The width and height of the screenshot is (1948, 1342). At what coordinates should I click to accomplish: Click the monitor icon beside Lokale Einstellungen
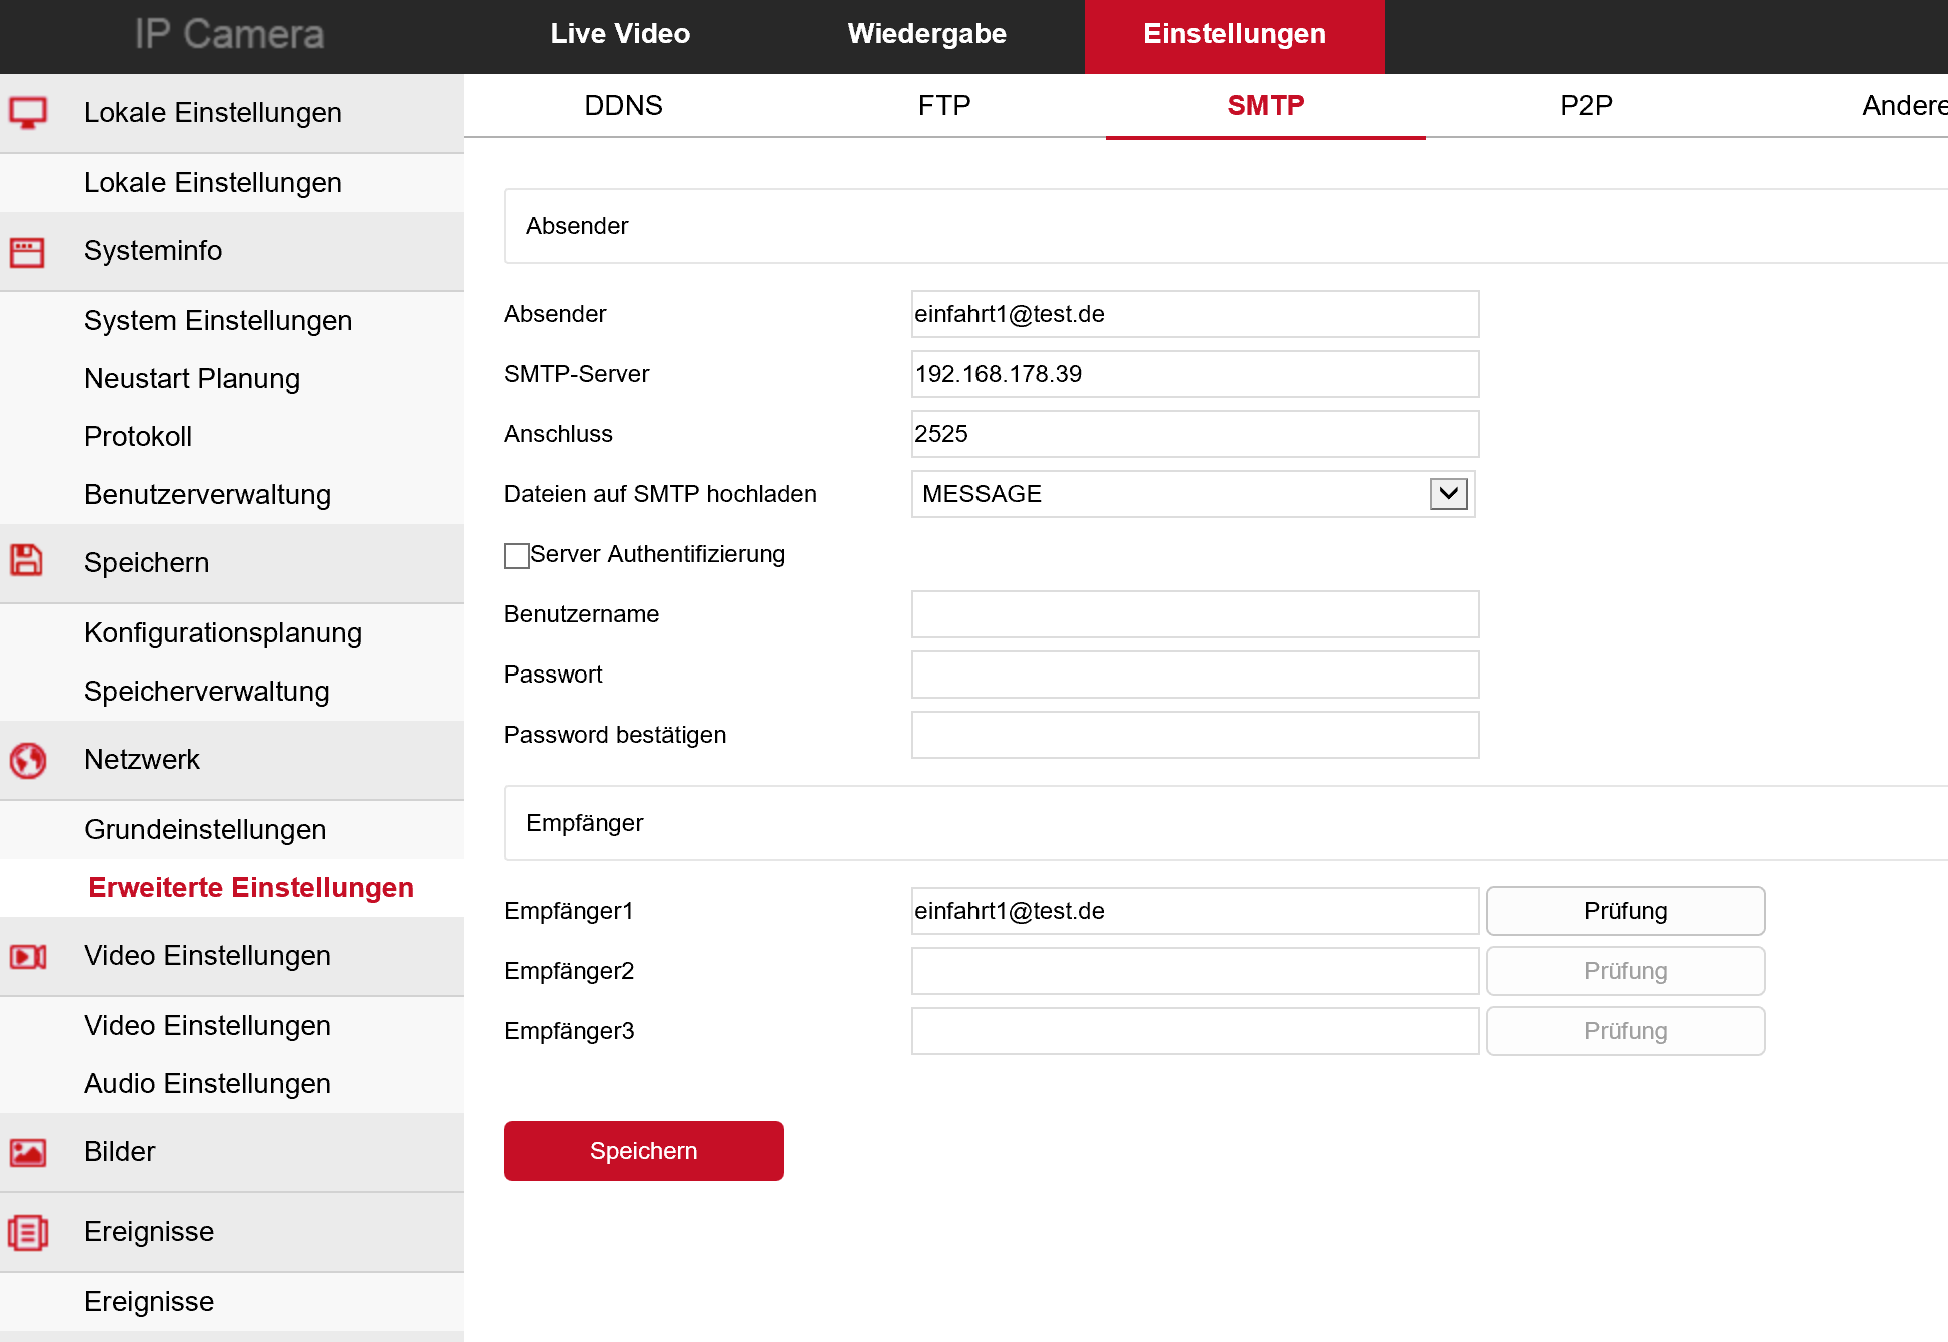click(x=28, y=113)
